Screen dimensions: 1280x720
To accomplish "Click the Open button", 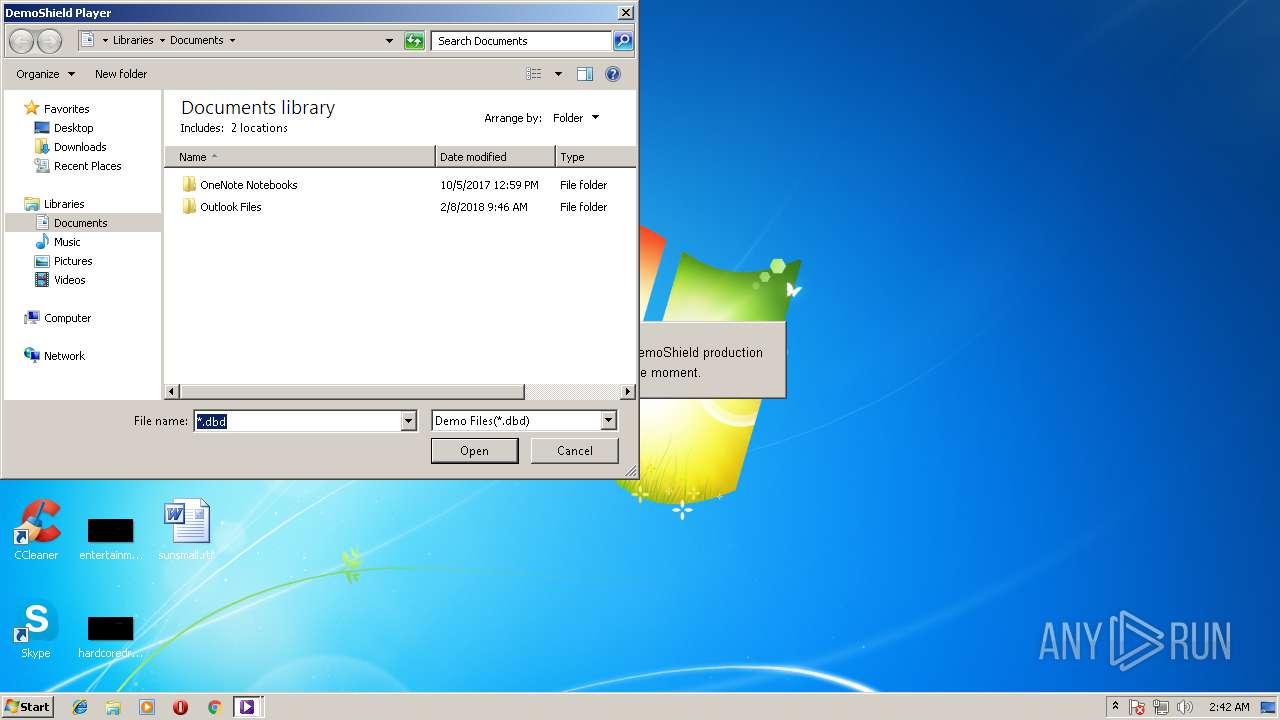I will tap(474, 451).
